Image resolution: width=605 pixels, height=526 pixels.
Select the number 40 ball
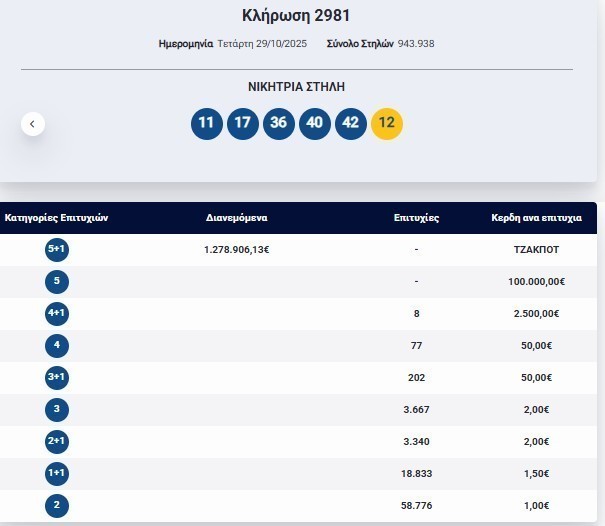[314, 124]
